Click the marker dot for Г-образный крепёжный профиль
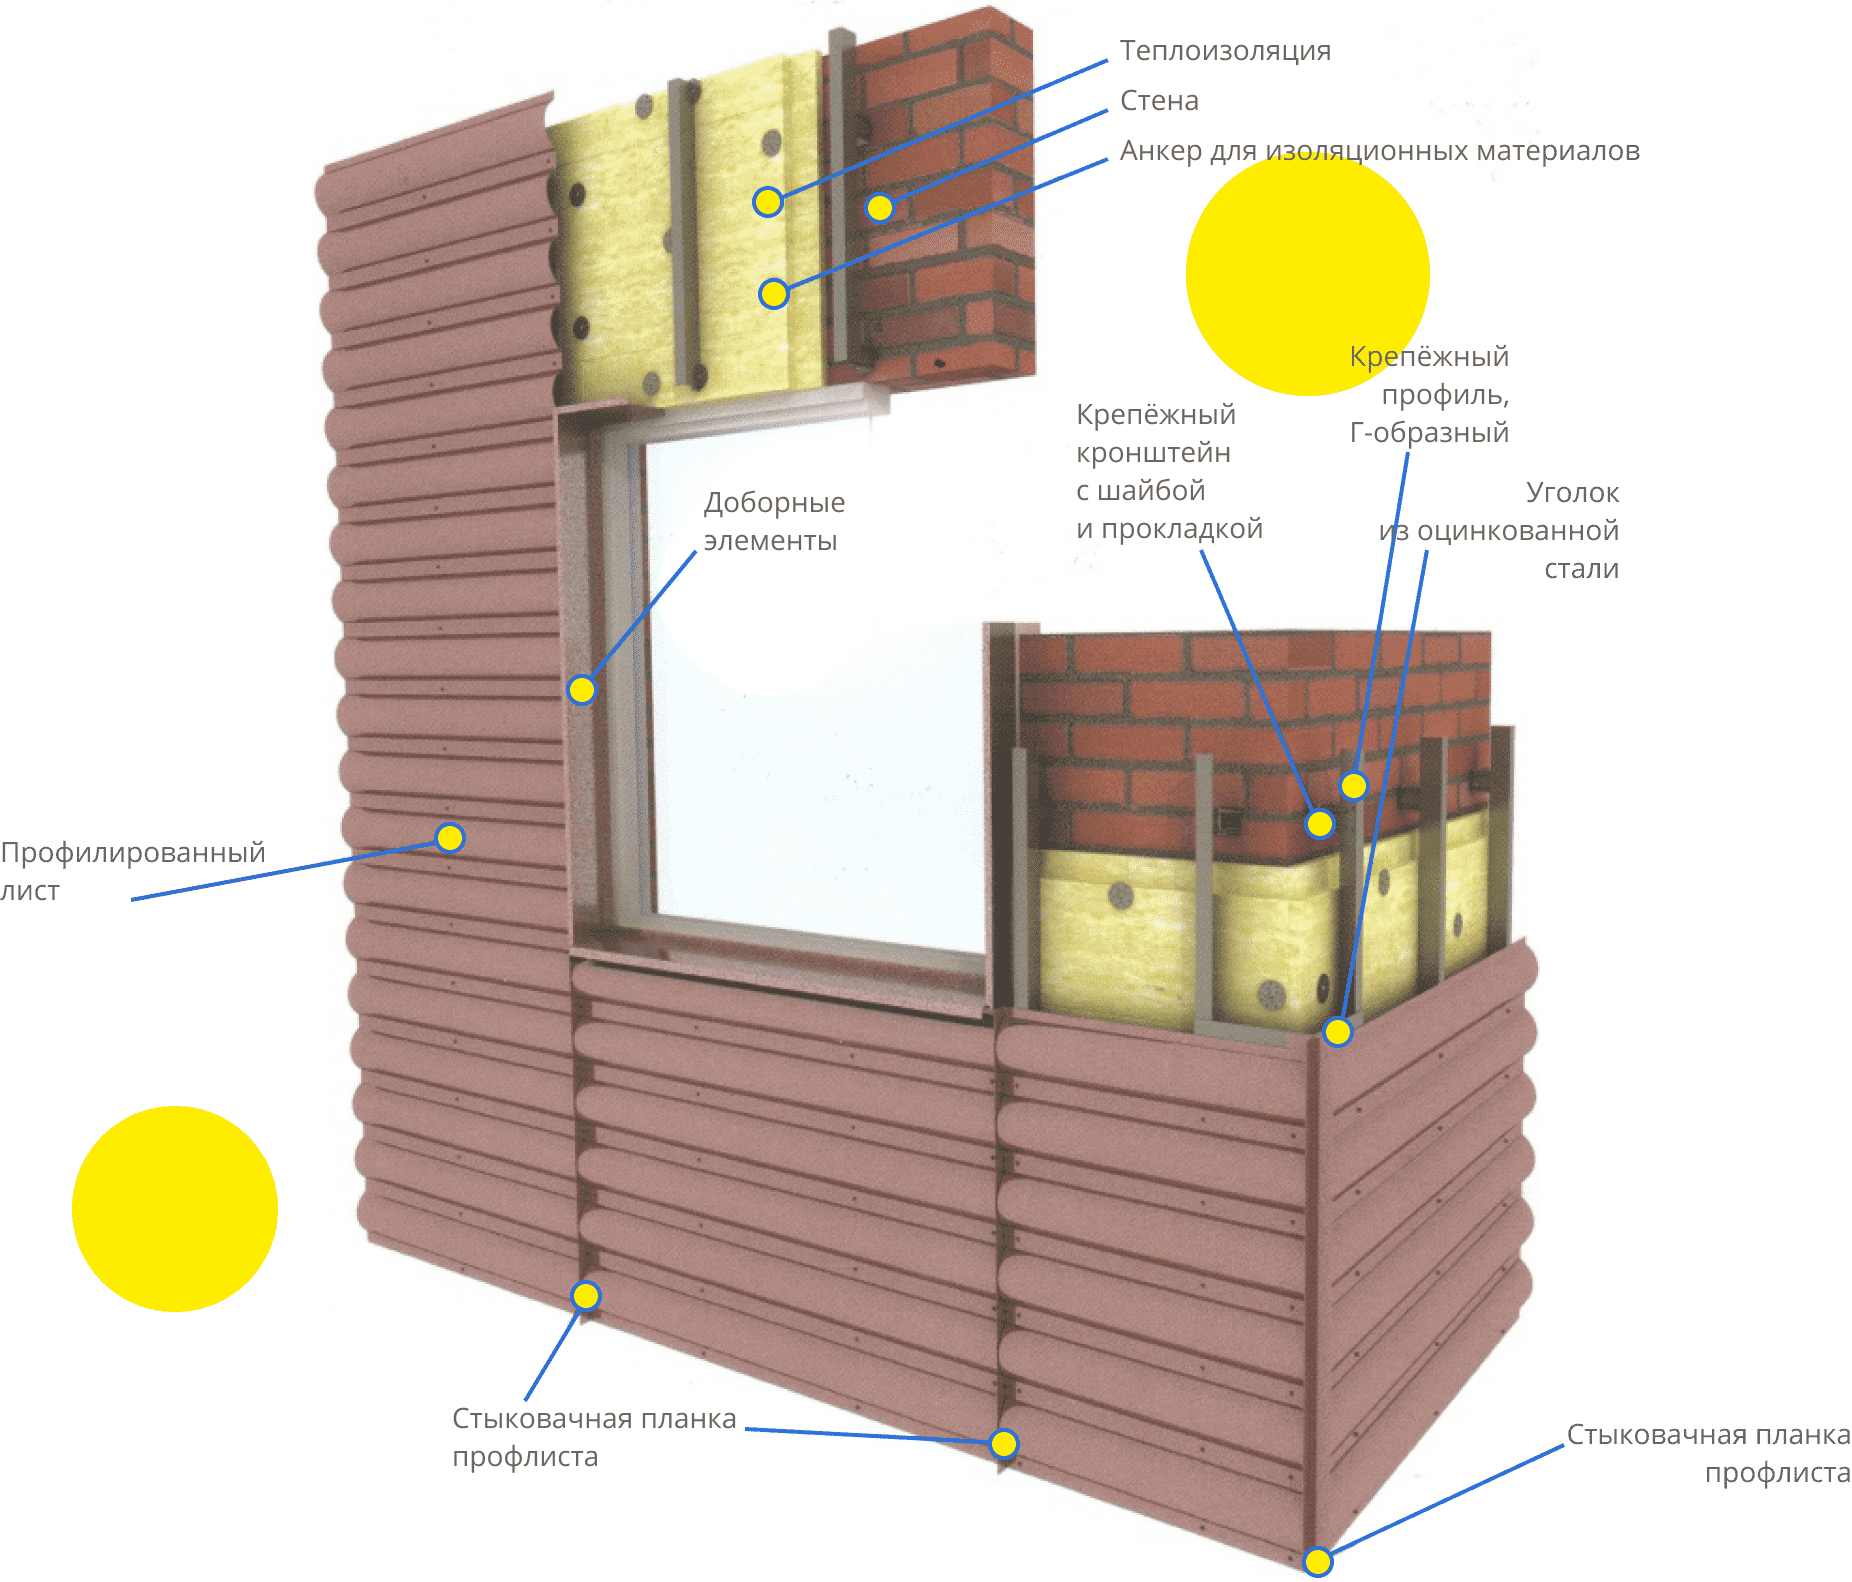The height and width of the screenshot is (1582, 1852). (x=1353, y=786)
